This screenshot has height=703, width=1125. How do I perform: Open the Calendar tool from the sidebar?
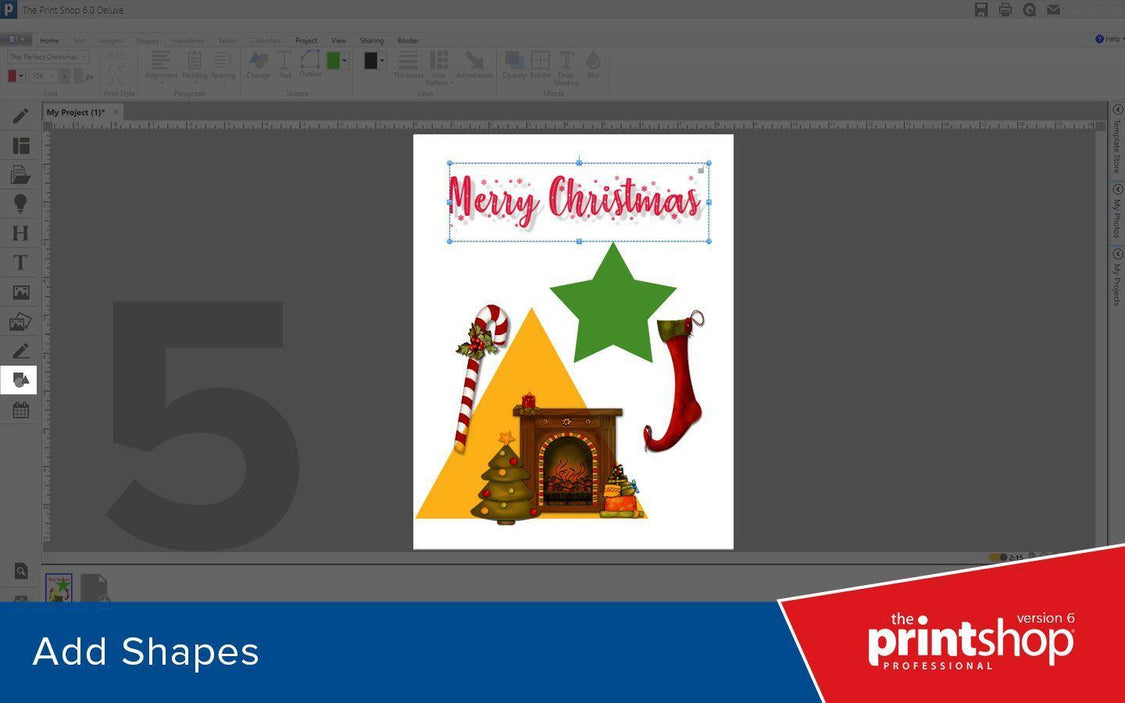tap(20, 409)
